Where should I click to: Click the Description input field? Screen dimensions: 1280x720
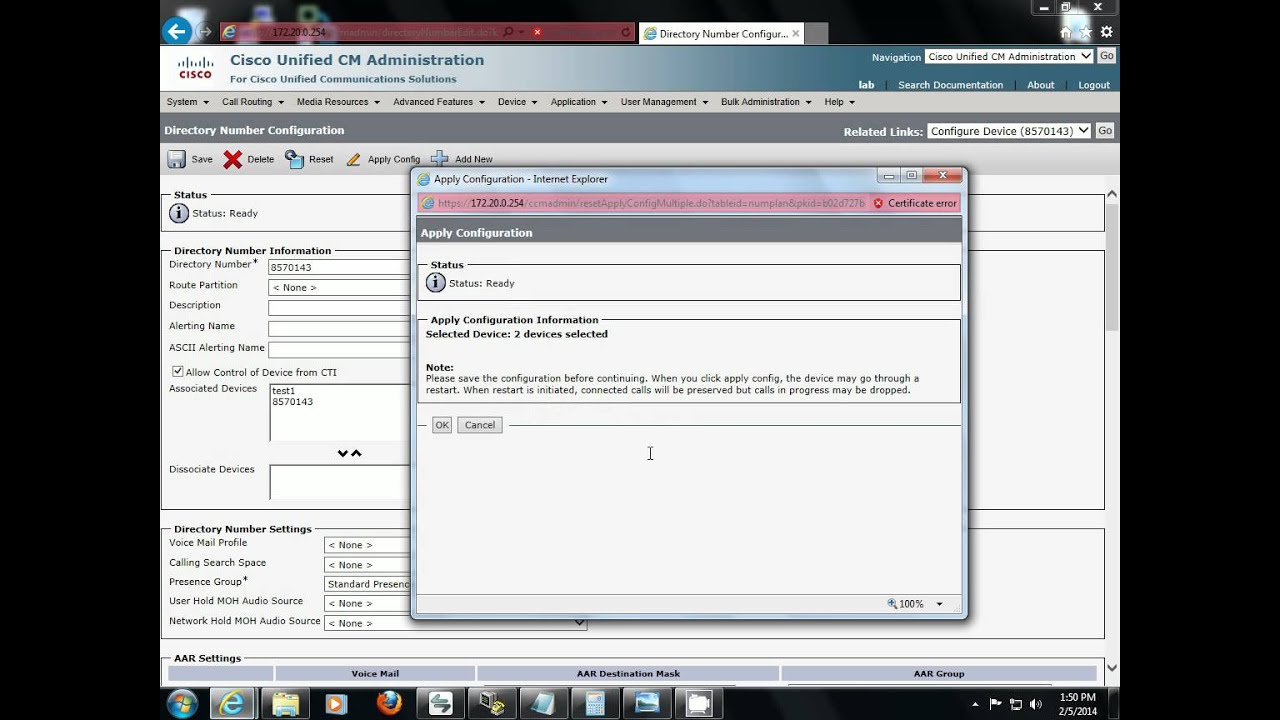click(339, 308)
